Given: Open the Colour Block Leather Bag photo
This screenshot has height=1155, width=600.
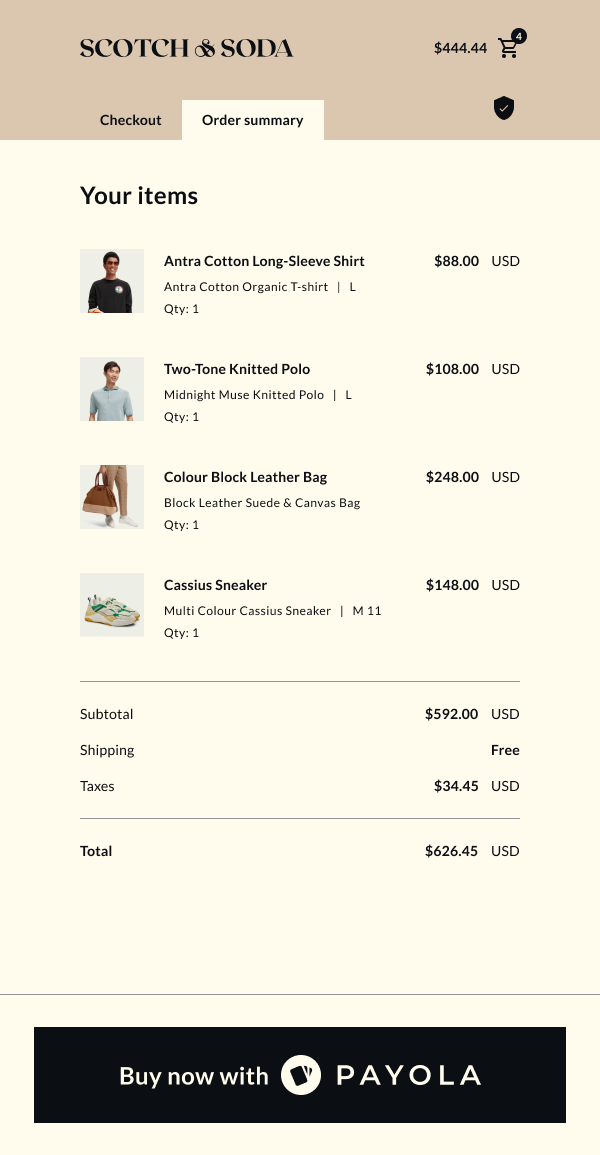Looking at the screenshot, I should 112,497.
